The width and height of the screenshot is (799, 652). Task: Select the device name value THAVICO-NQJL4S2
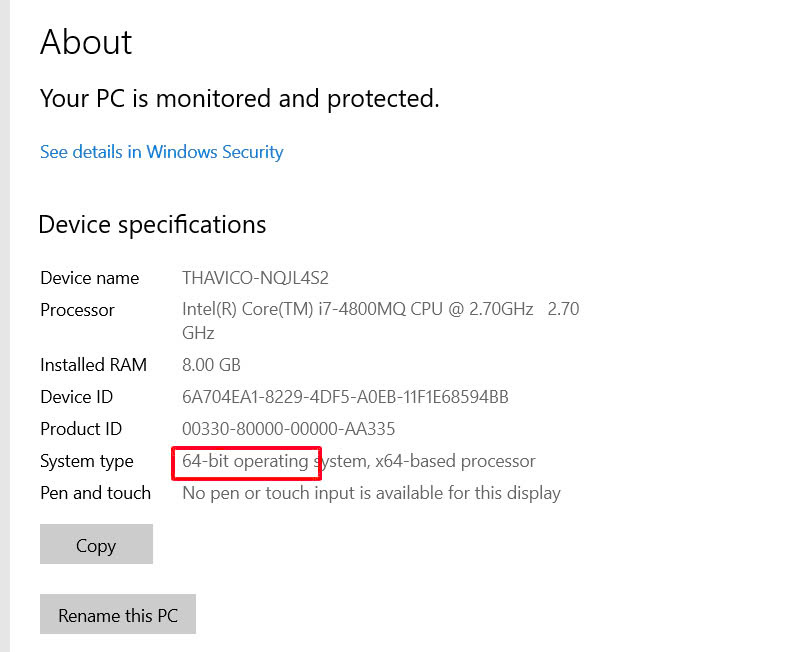click(255, 278)
